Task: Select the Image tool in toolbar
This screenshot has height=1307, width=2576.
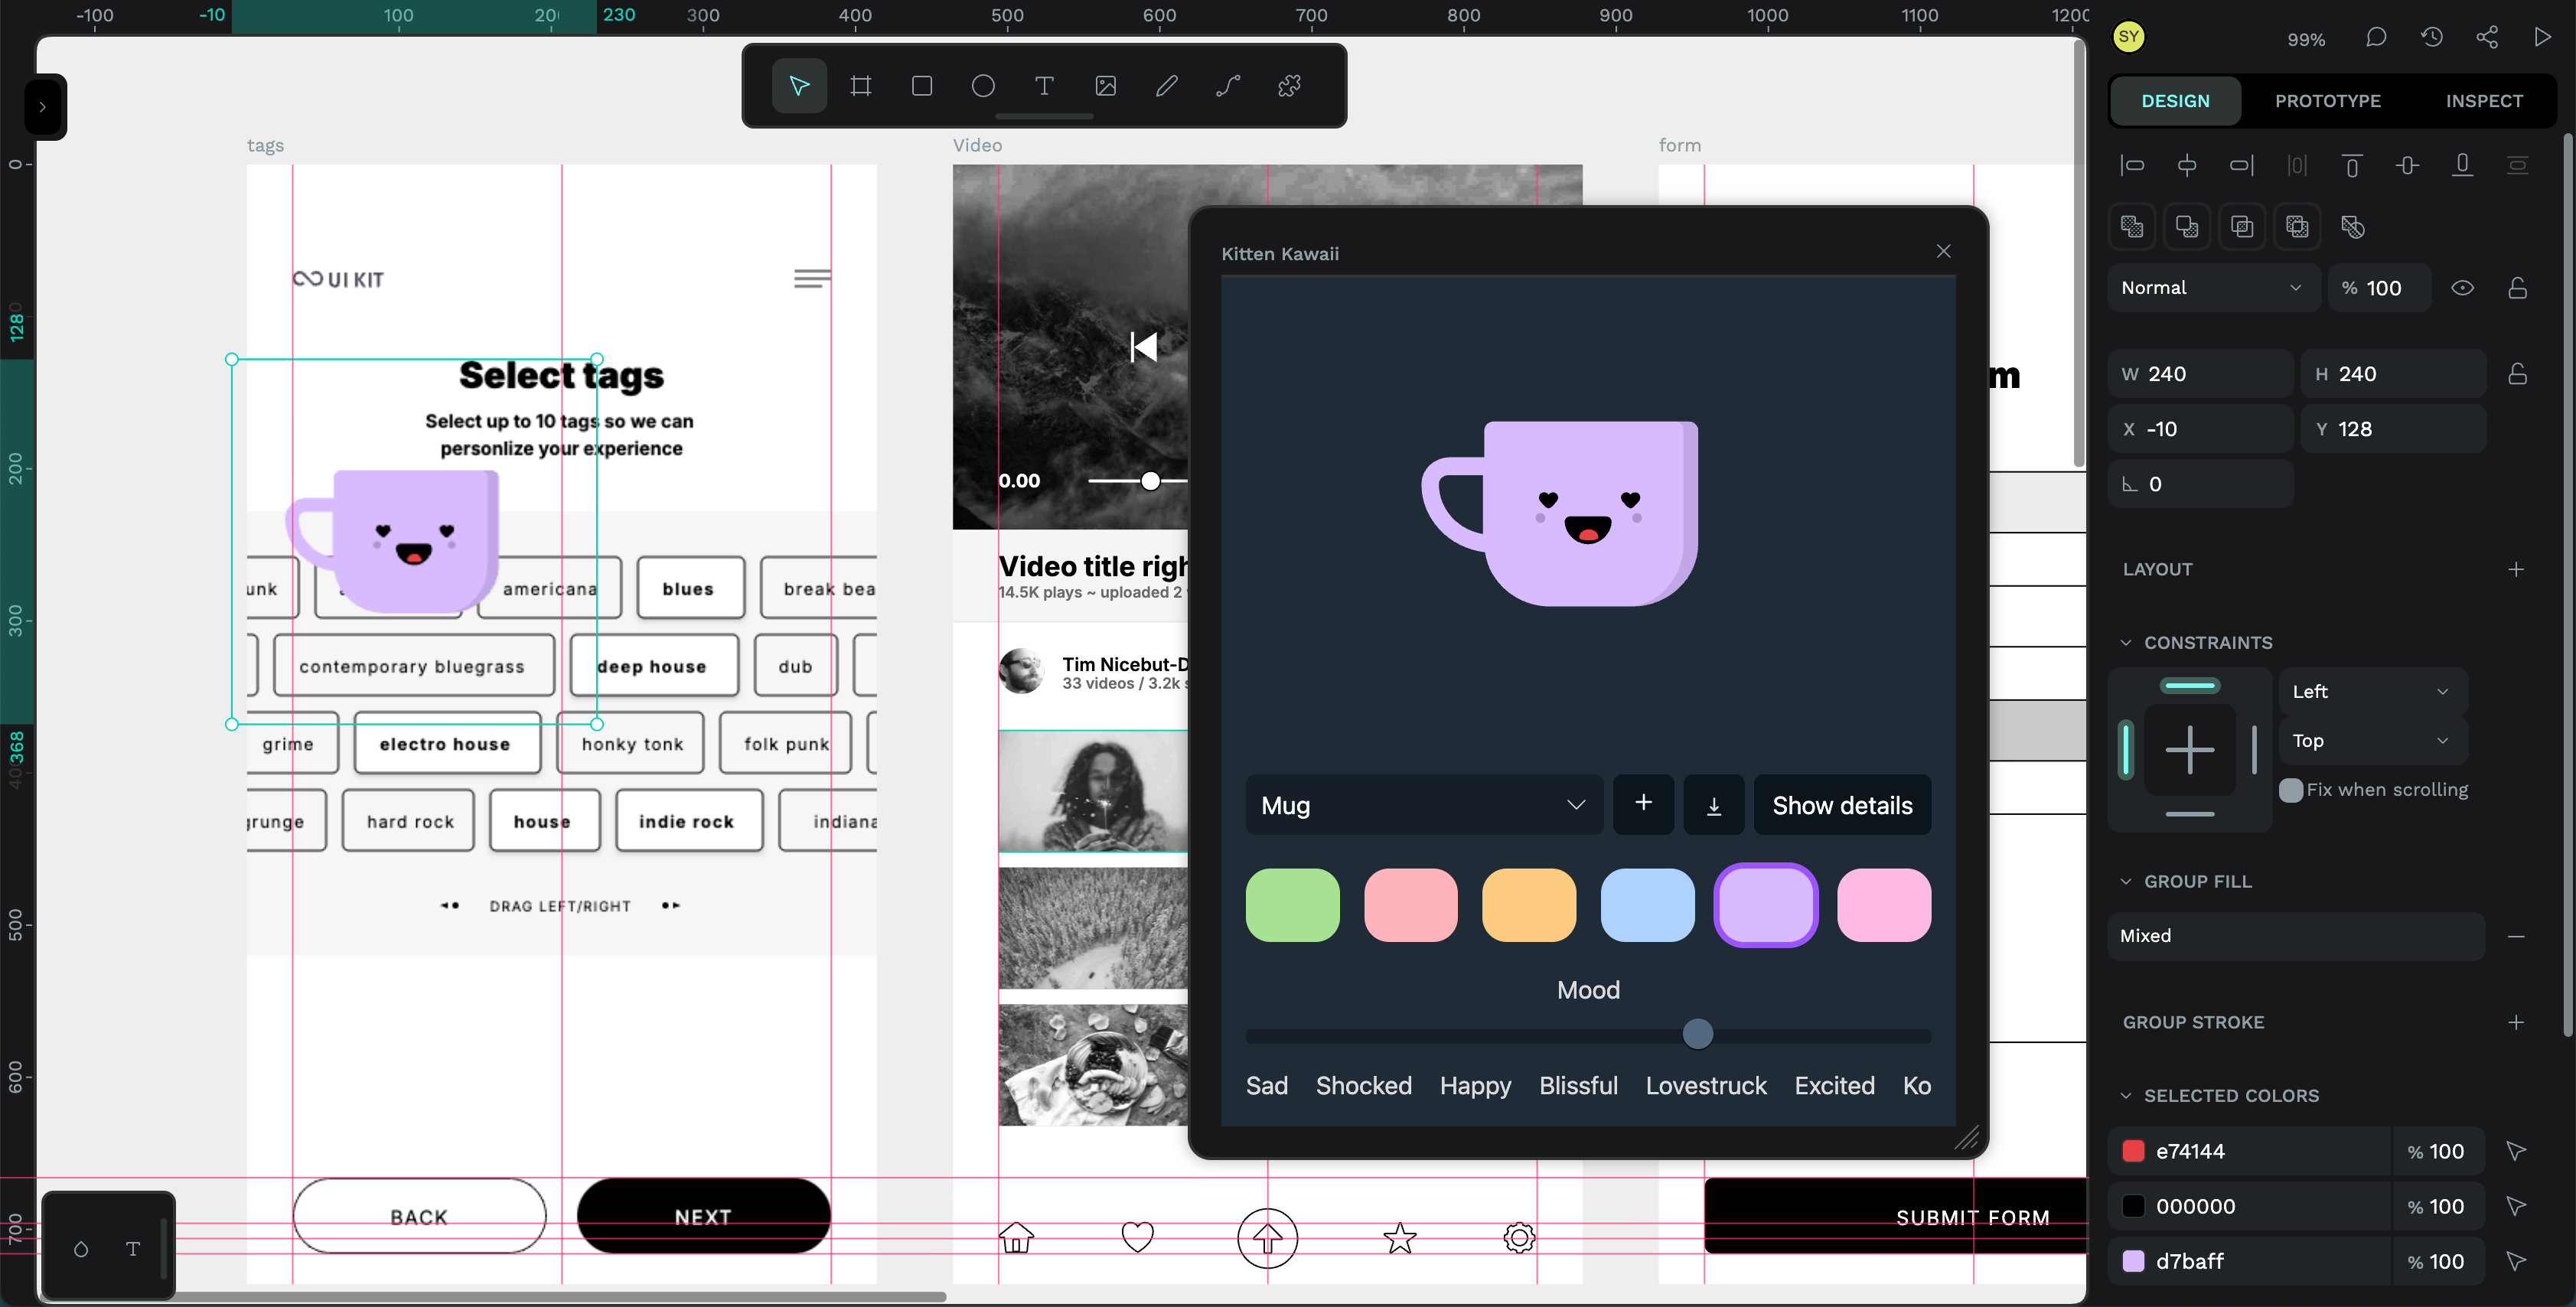Action: (1105, 86)
